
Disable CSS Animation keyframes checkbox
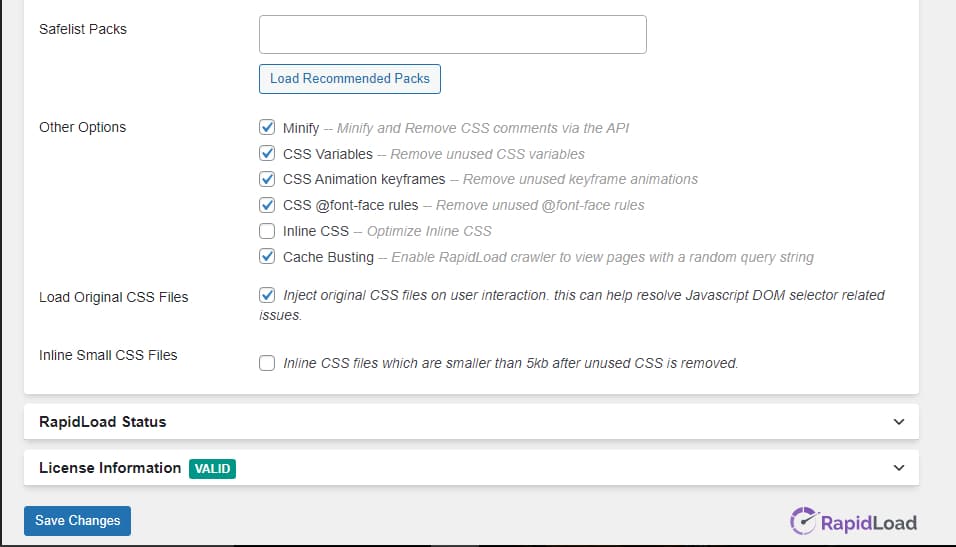[266, 179]
